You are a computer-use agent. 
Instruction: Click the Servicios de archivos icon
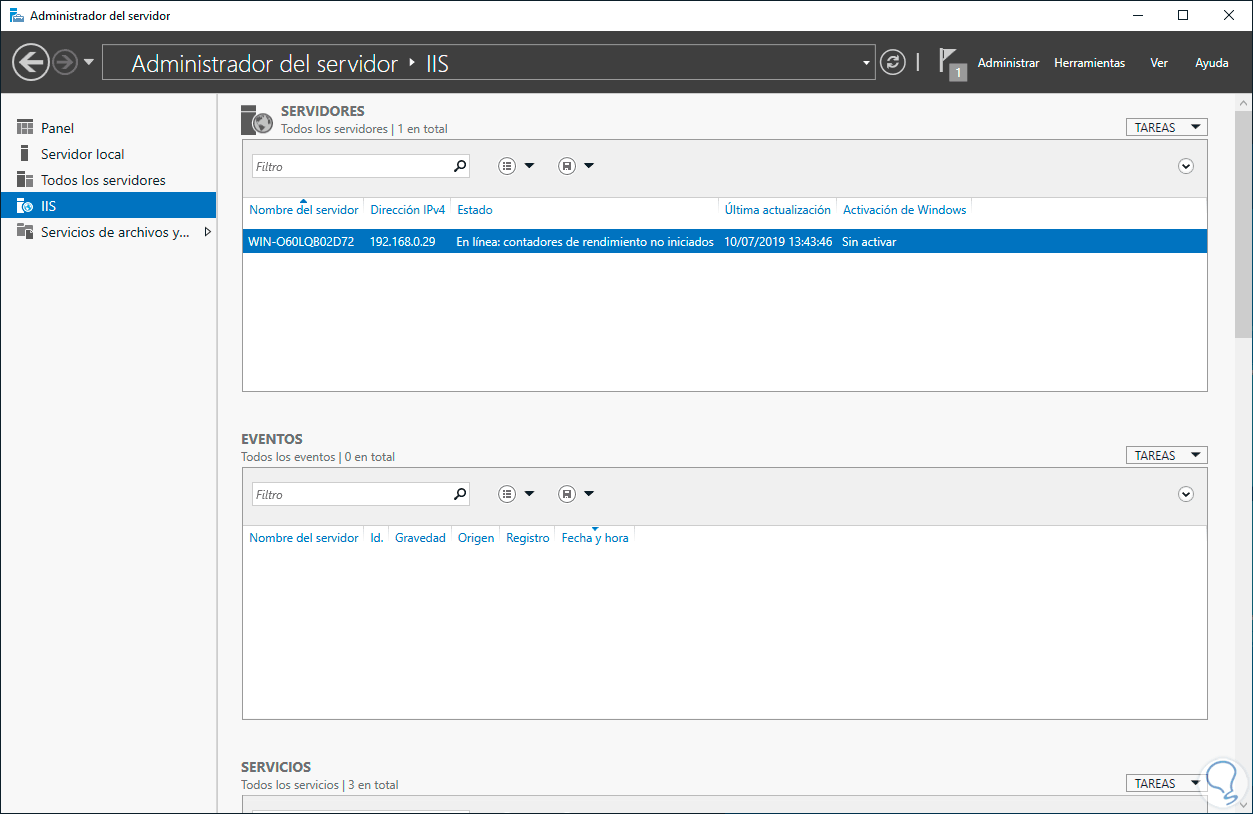25,232
